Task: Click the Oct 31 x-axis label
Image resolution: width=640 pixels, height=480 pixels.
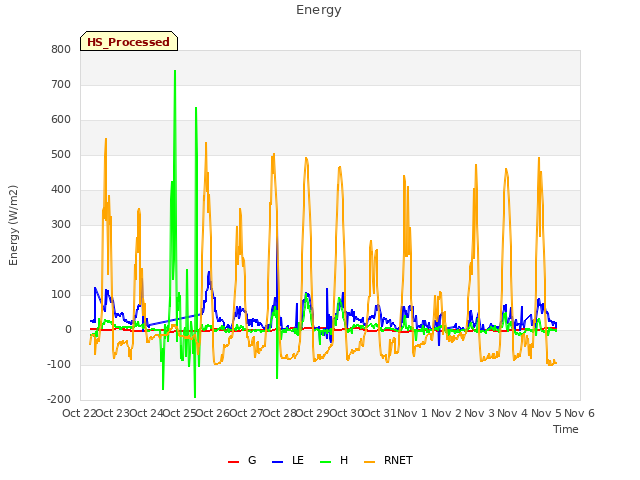Action: pos(379,413)
